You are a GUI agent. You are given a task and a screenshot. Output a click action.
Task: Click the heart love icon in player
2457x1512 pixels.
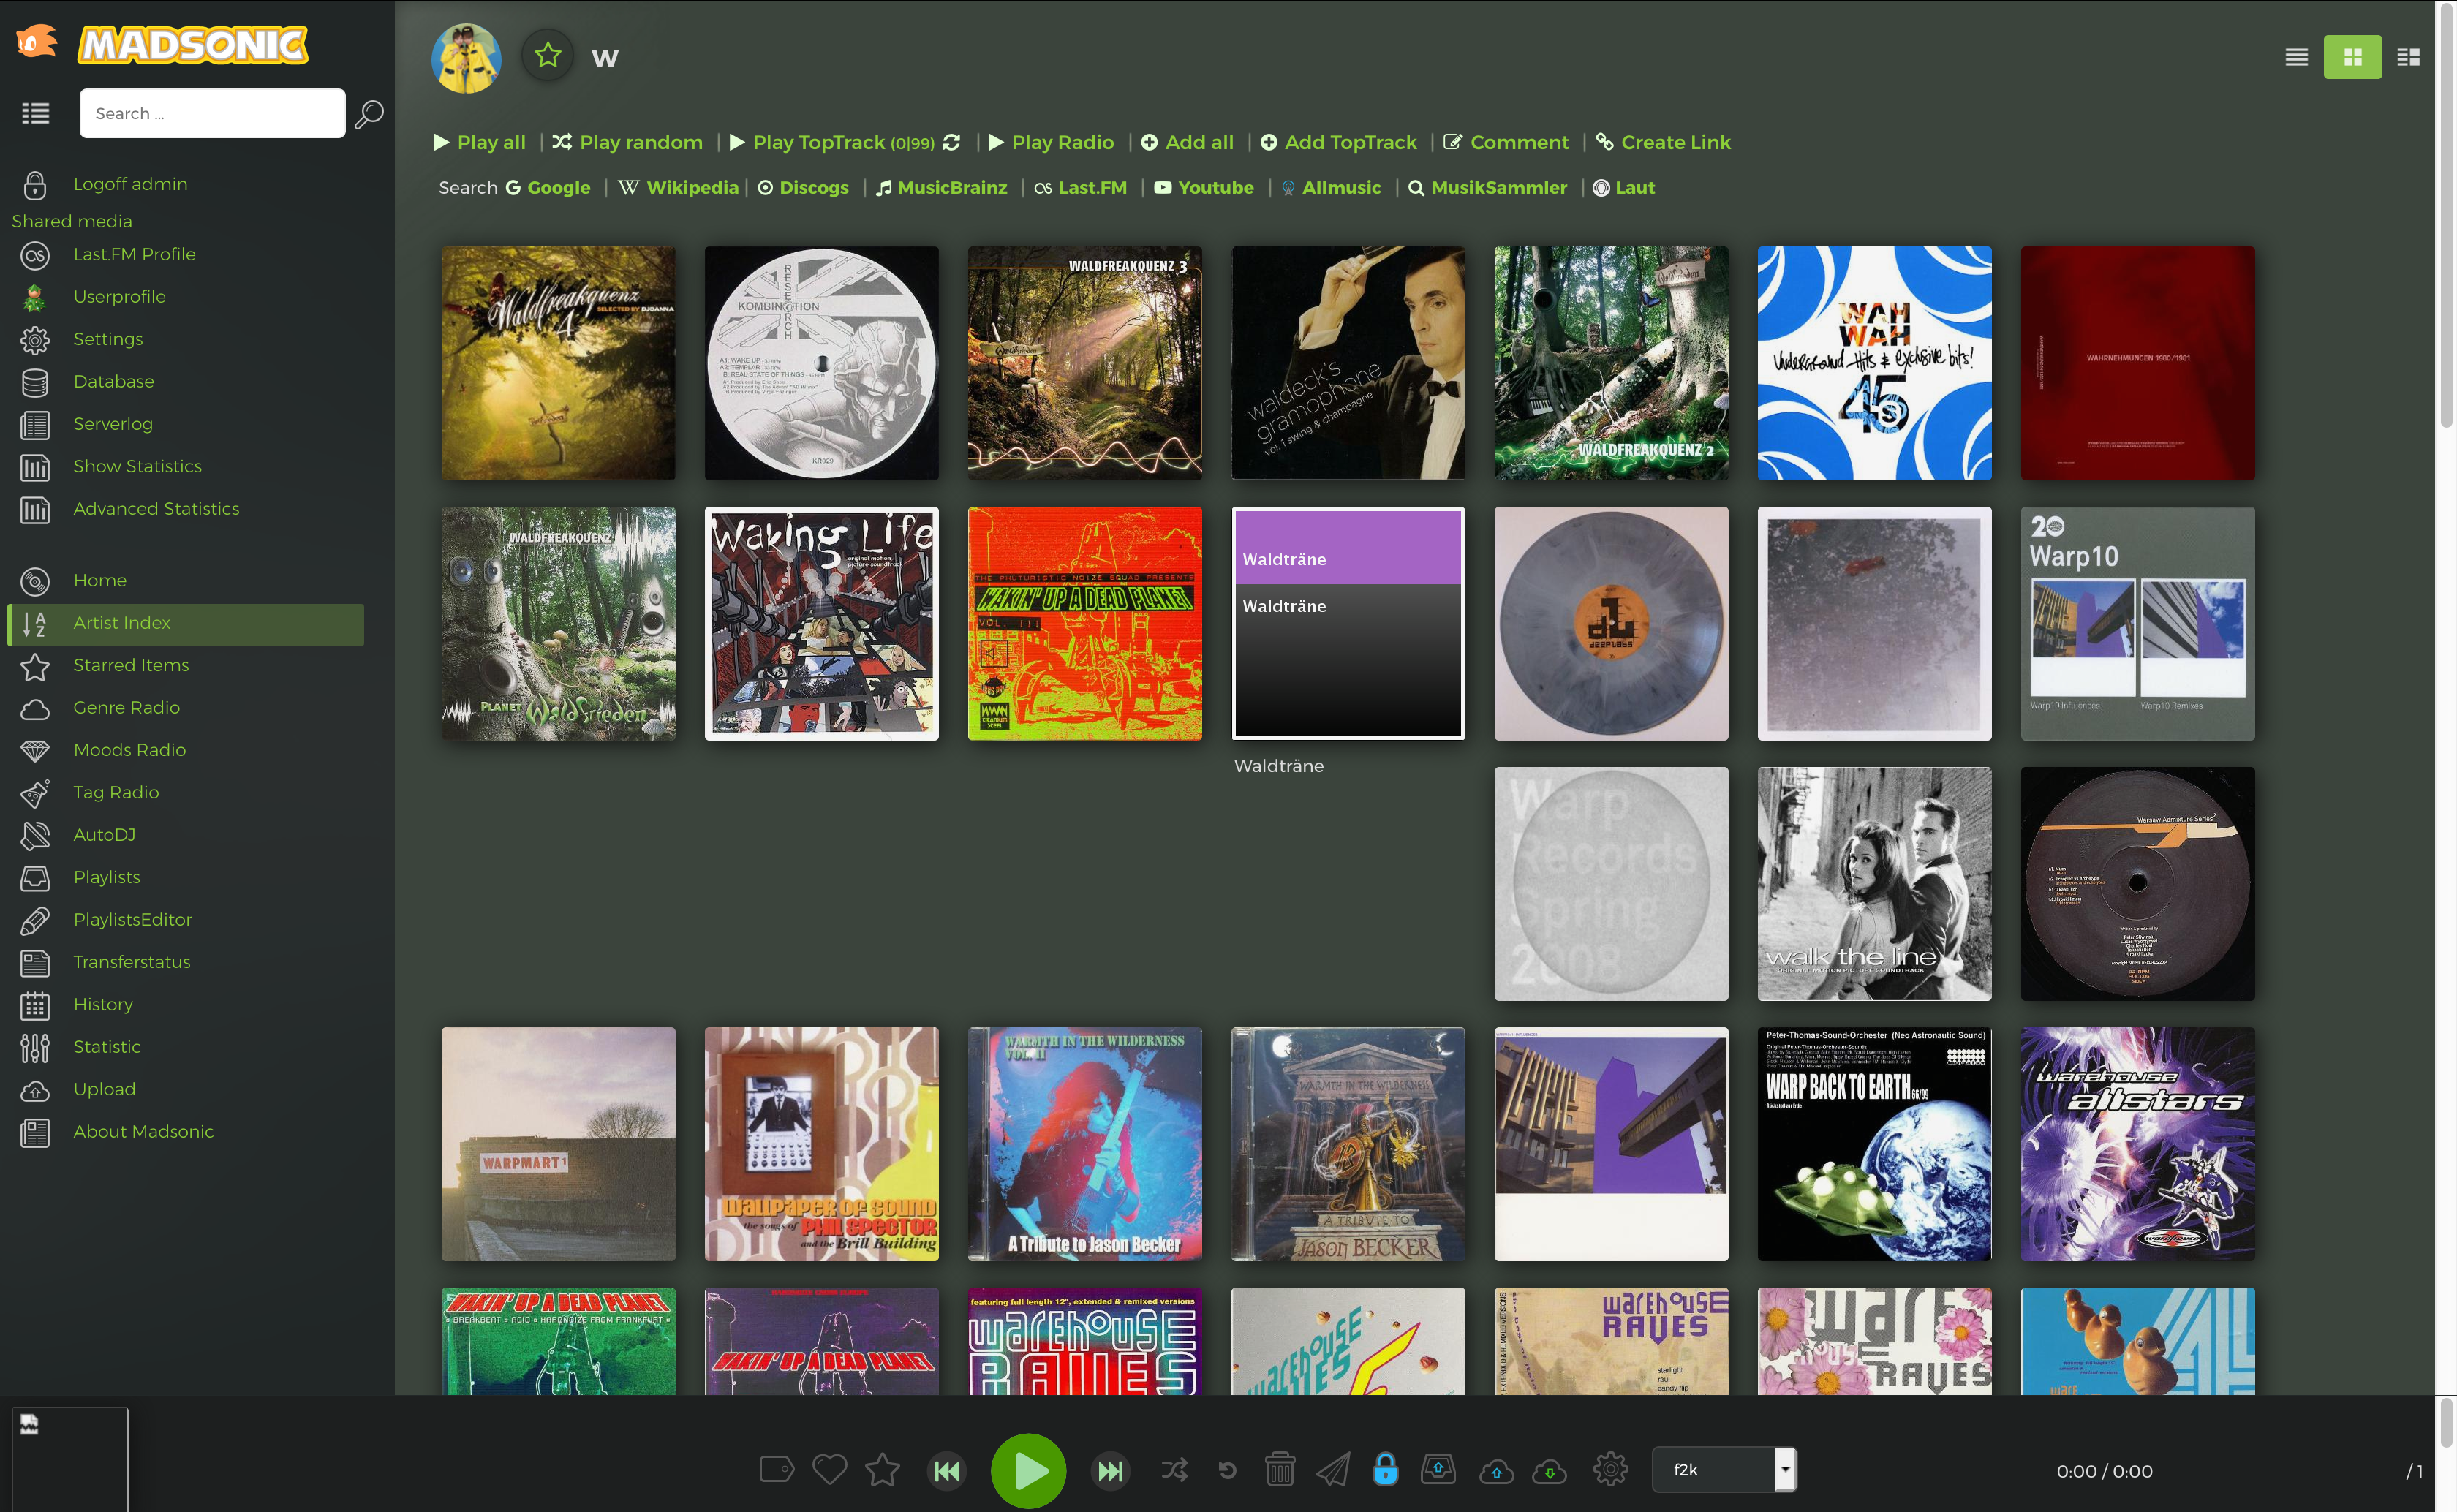click(829, 1470)
